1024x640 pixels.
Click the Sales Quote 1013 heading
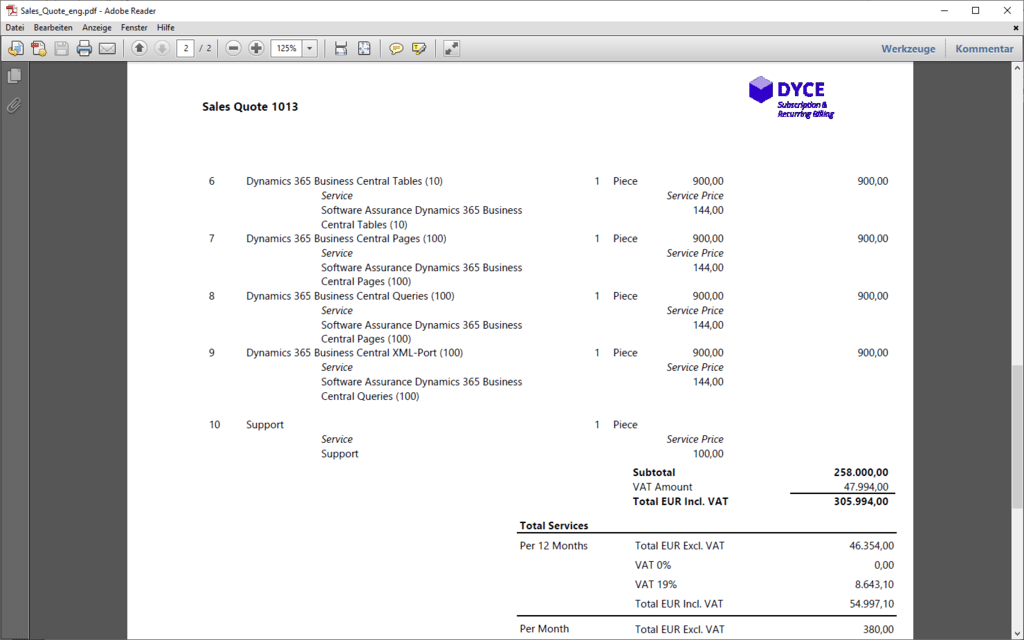point(250,106)
